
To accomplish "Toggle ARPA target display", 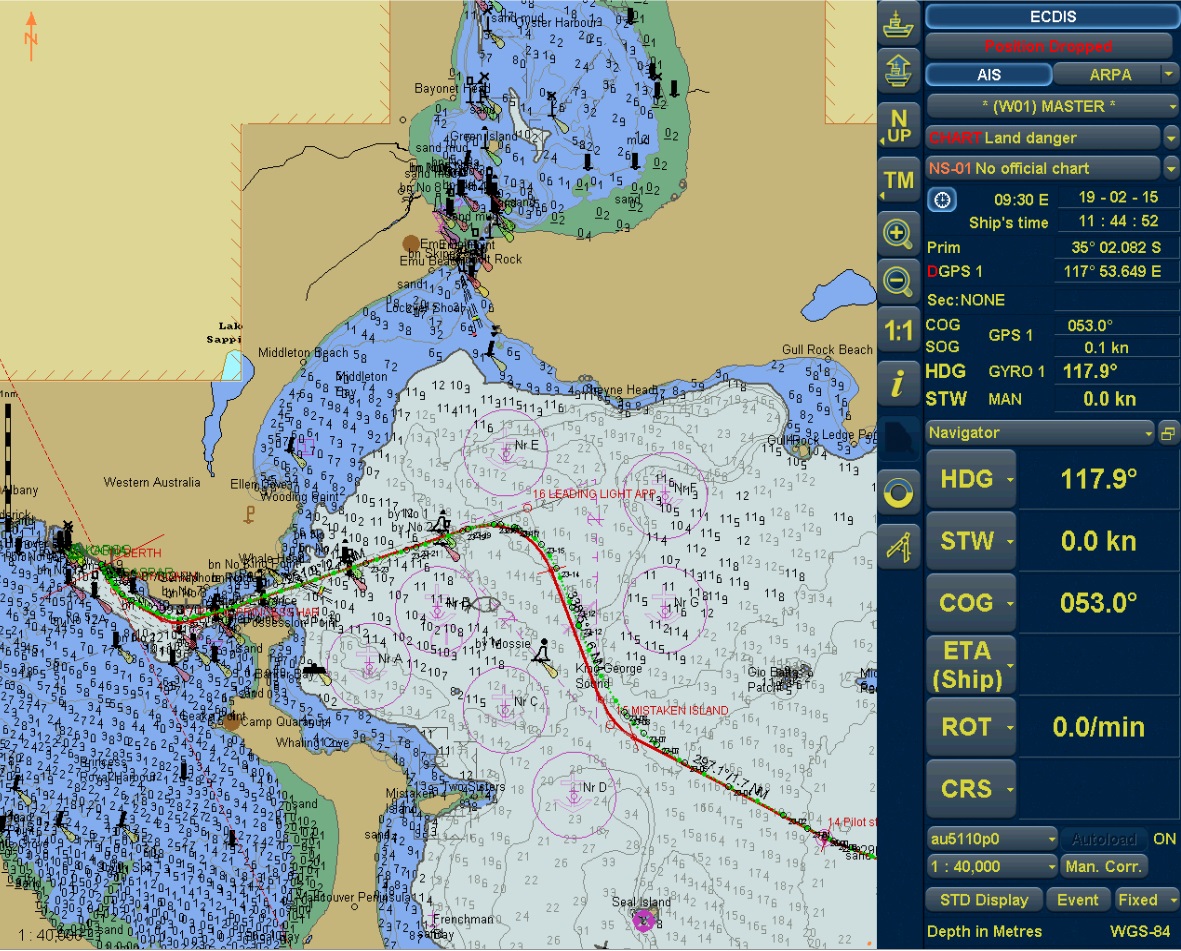I will (x=1109, y=75).
